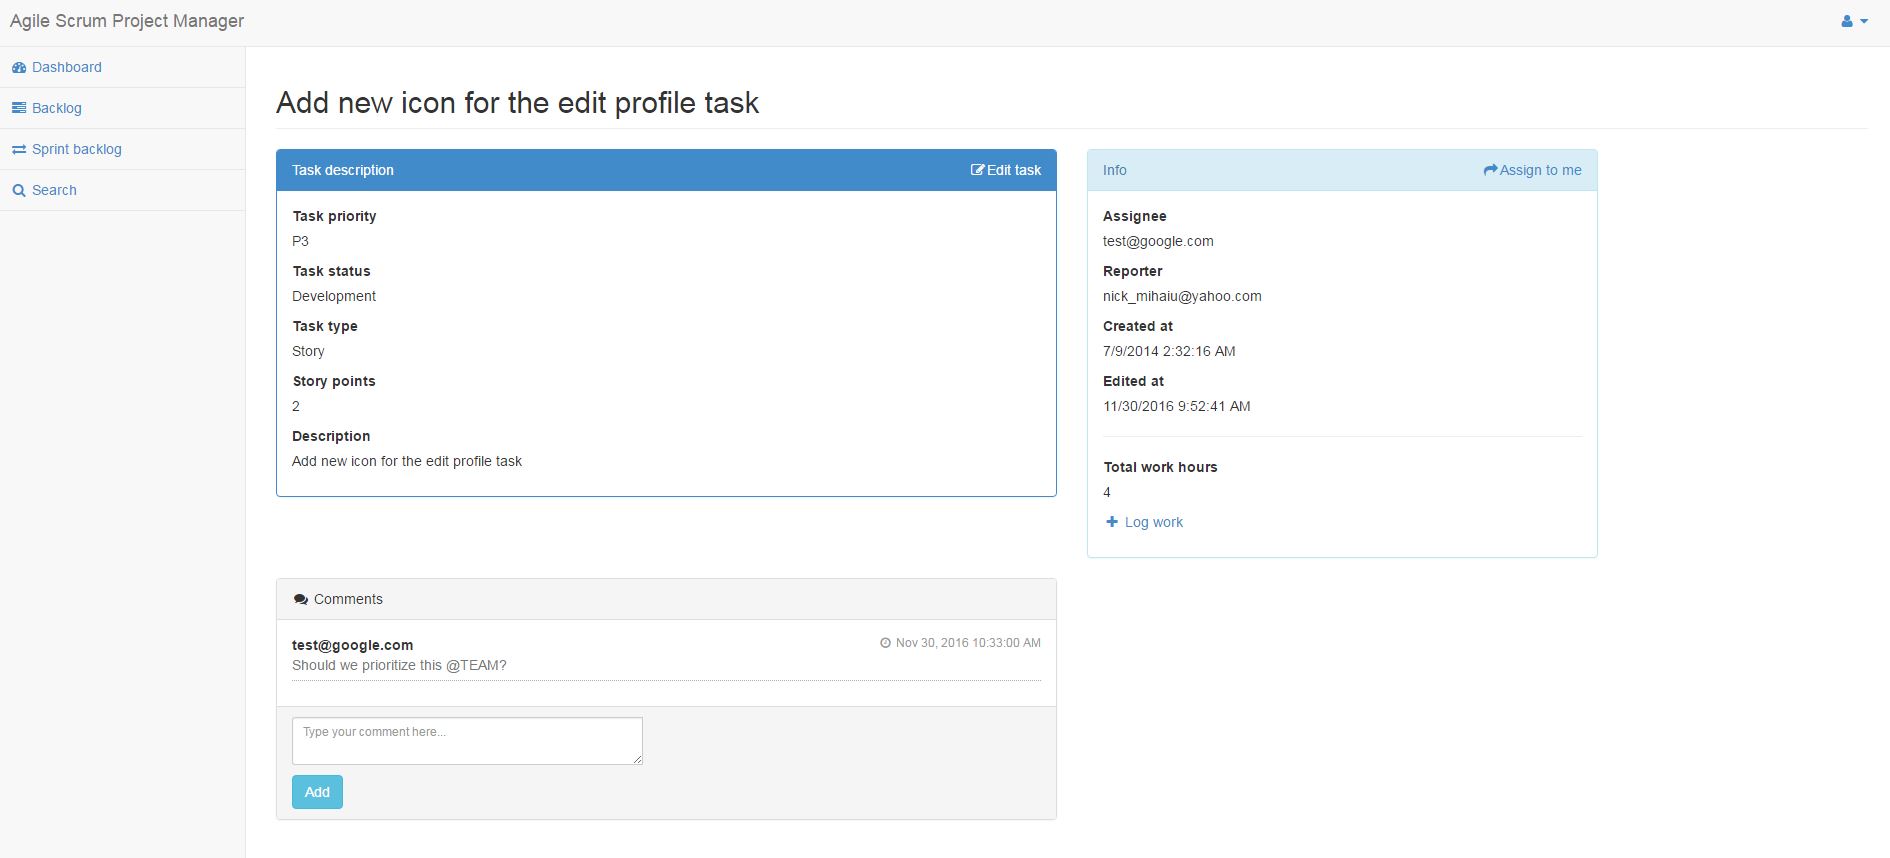
Task: Click the Assign to me link
Action: [x=1532, y=170]
